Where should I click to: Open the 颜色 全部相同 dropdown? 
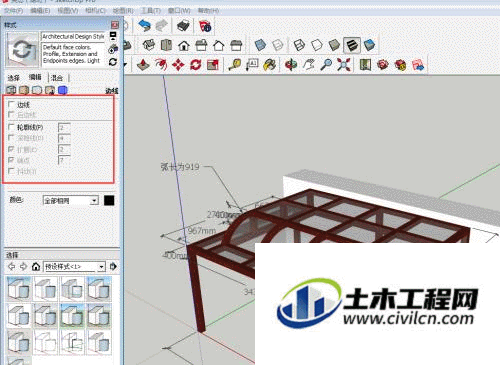[x=71, y=201]
